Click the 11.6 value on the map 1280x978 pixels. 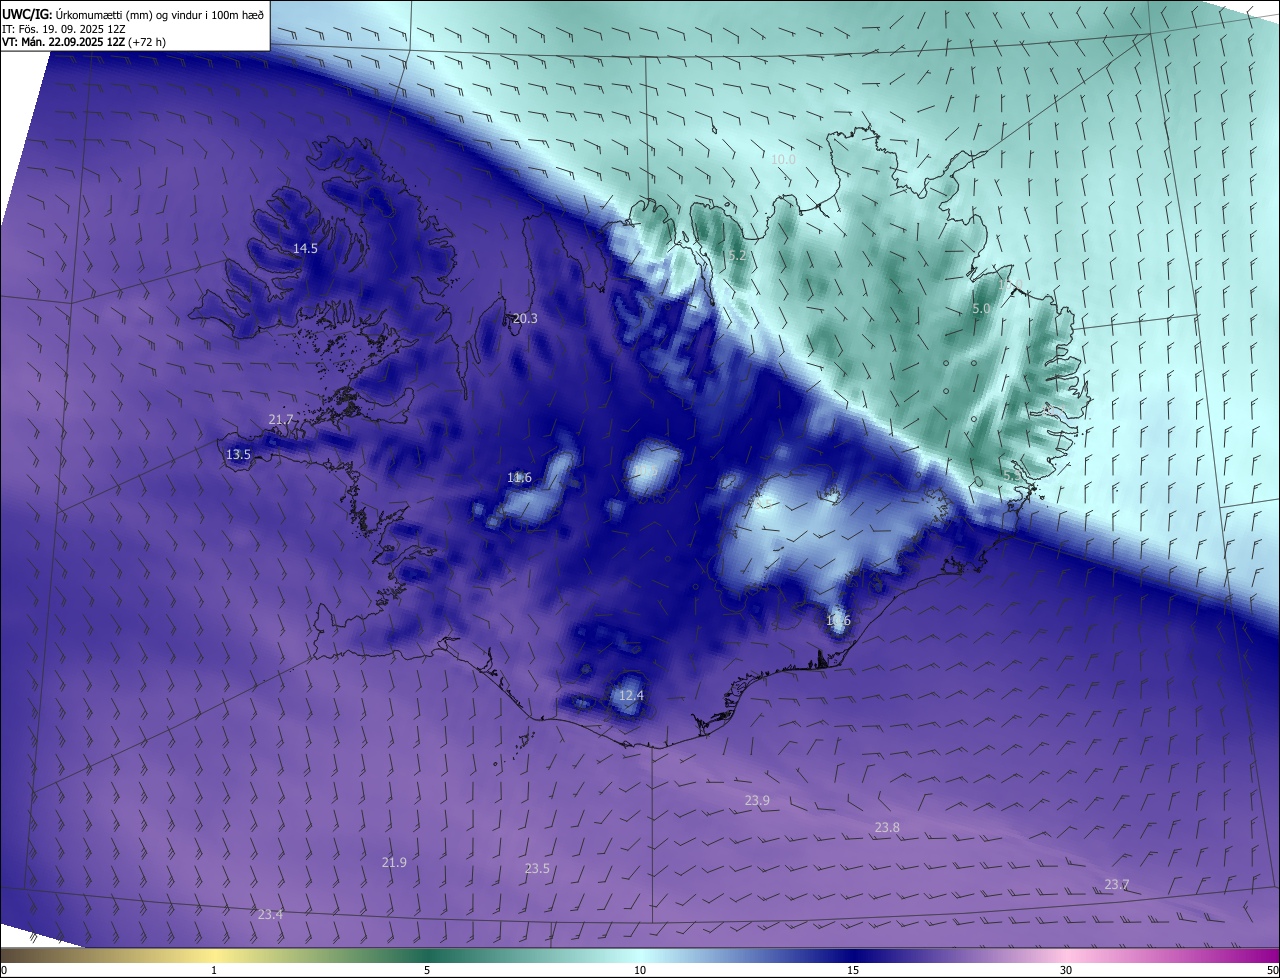click(x=519, y=477)
